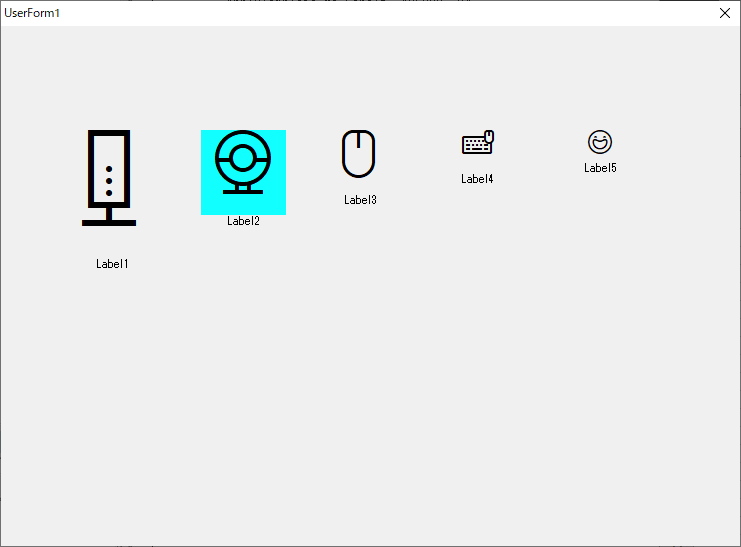The image size is (741, 547).
Task: Click the laughing smiley face icon
Action: 600,142
